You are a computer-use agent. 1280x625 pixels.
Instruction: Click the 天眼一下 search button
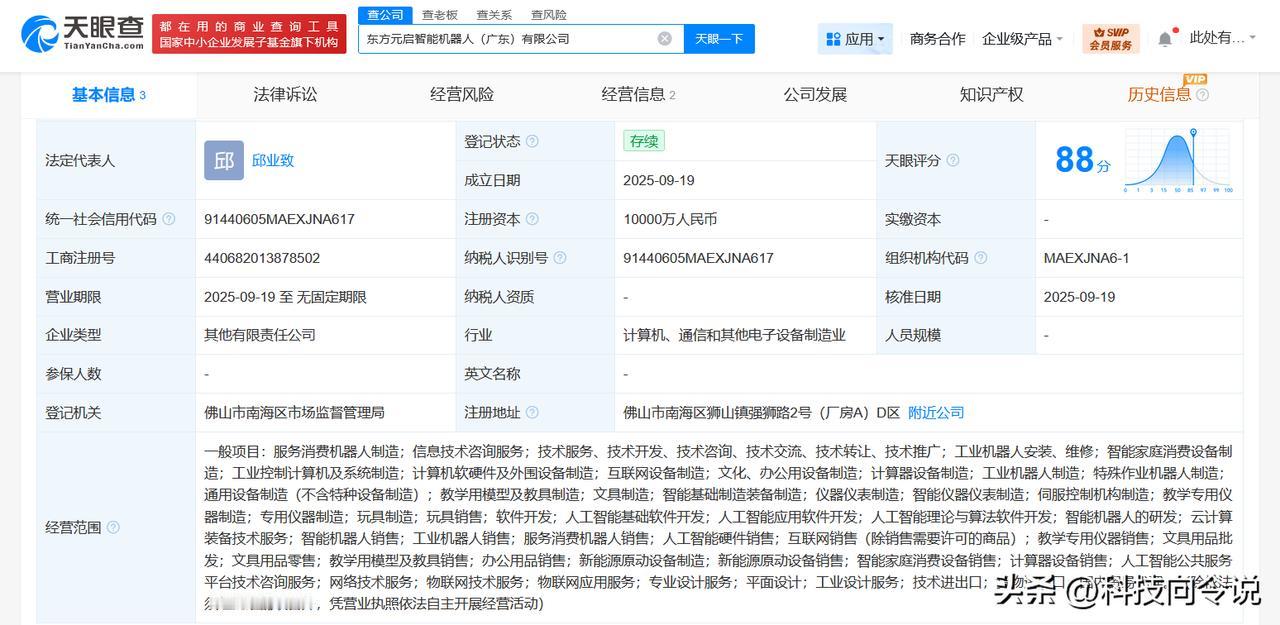(x=719, y=39)
